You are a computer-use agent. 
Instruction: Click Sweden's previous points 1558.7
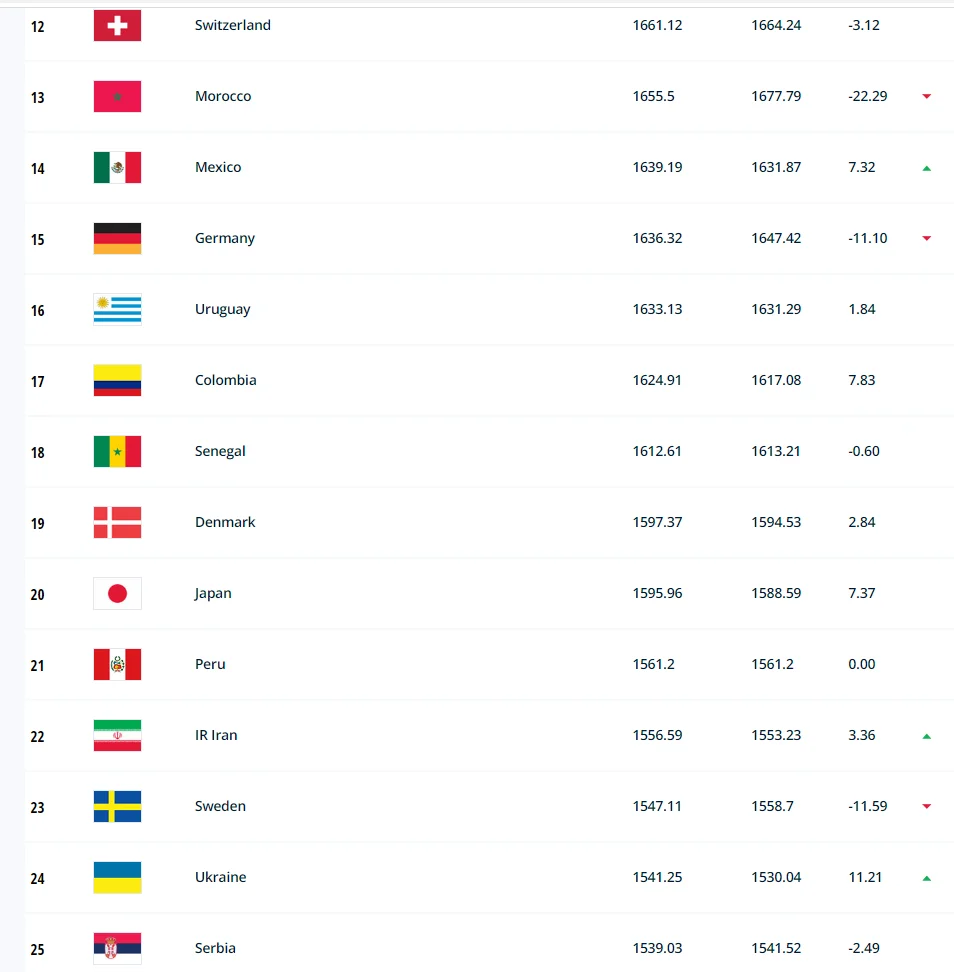(x=772, y=806)
